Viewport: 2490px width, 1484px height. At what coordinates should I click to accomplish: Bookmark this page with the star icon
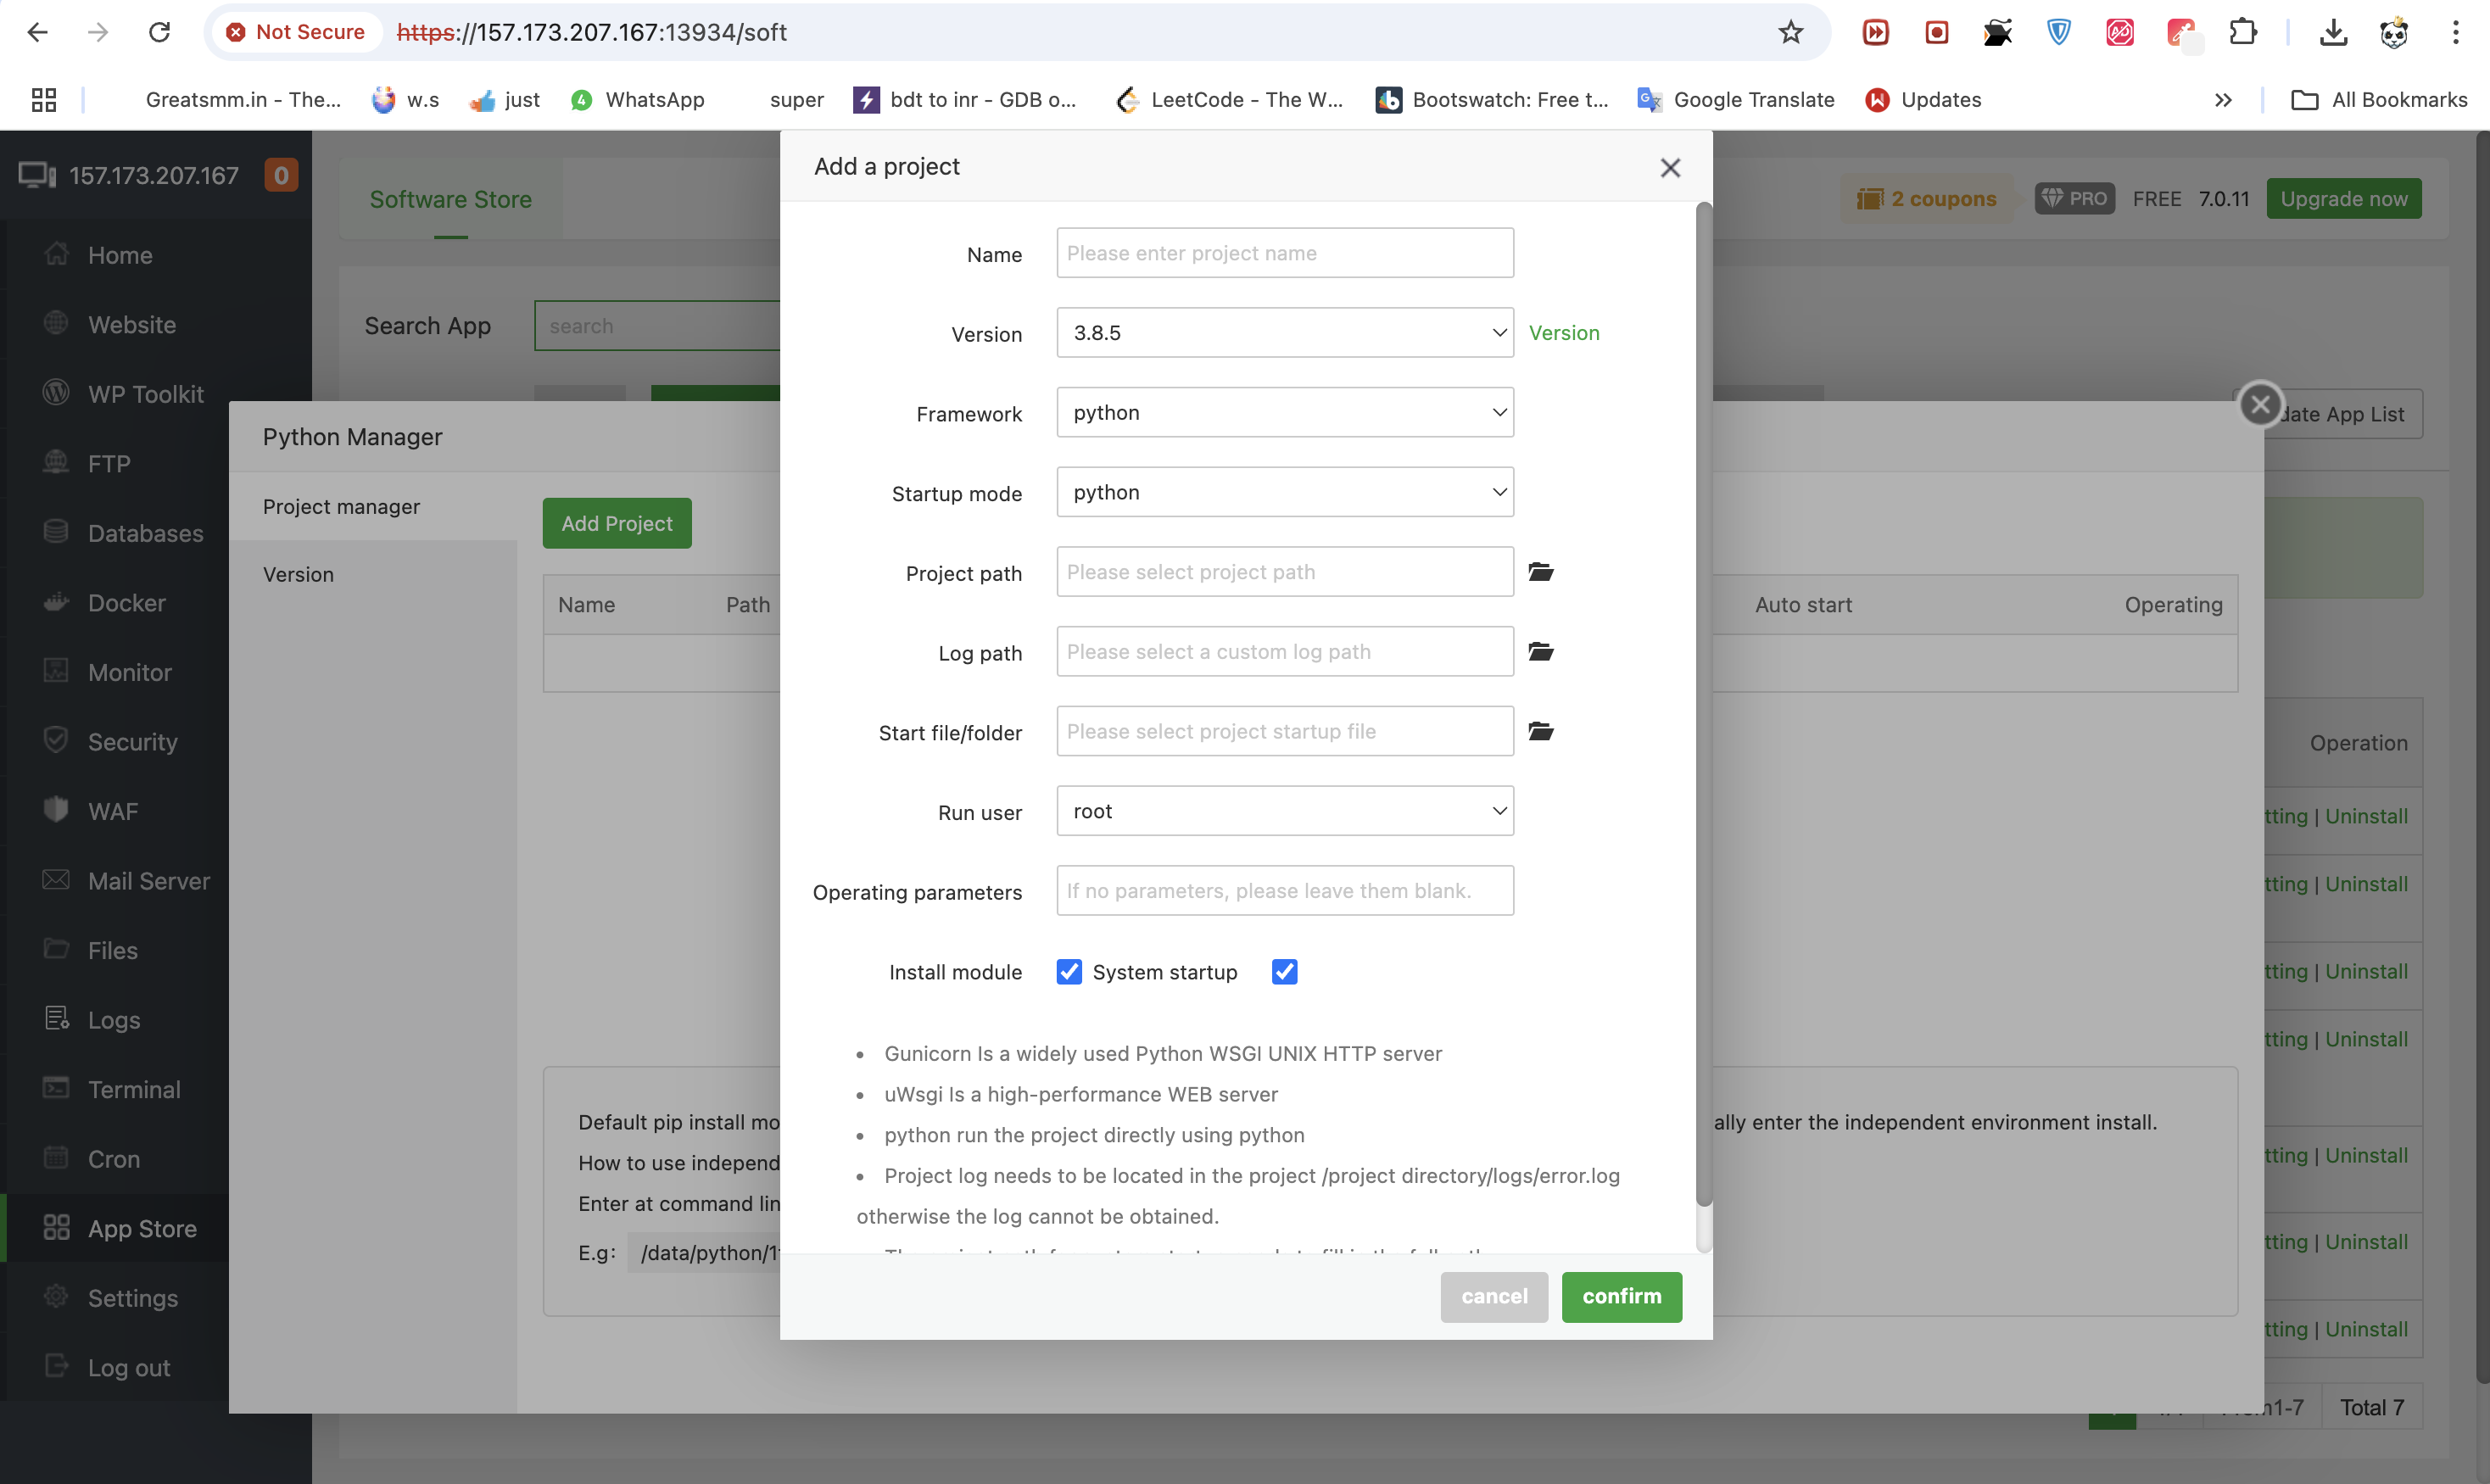tap(1790, 32)
